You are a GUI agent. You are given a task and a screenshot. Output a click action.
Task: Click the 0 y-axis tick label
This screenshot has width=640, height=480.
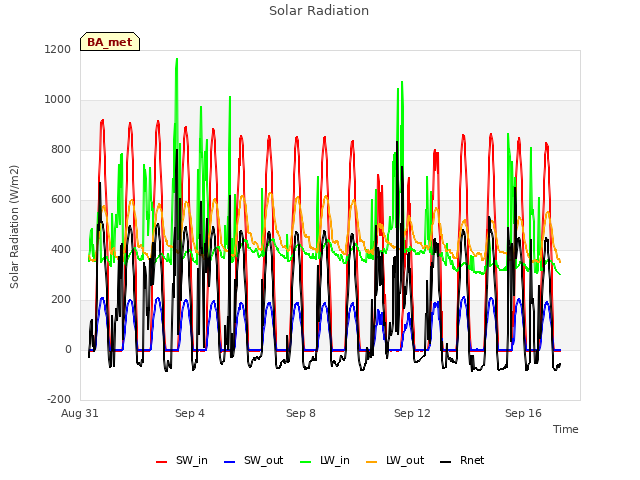pyautogui.click(x=68, y=350)
